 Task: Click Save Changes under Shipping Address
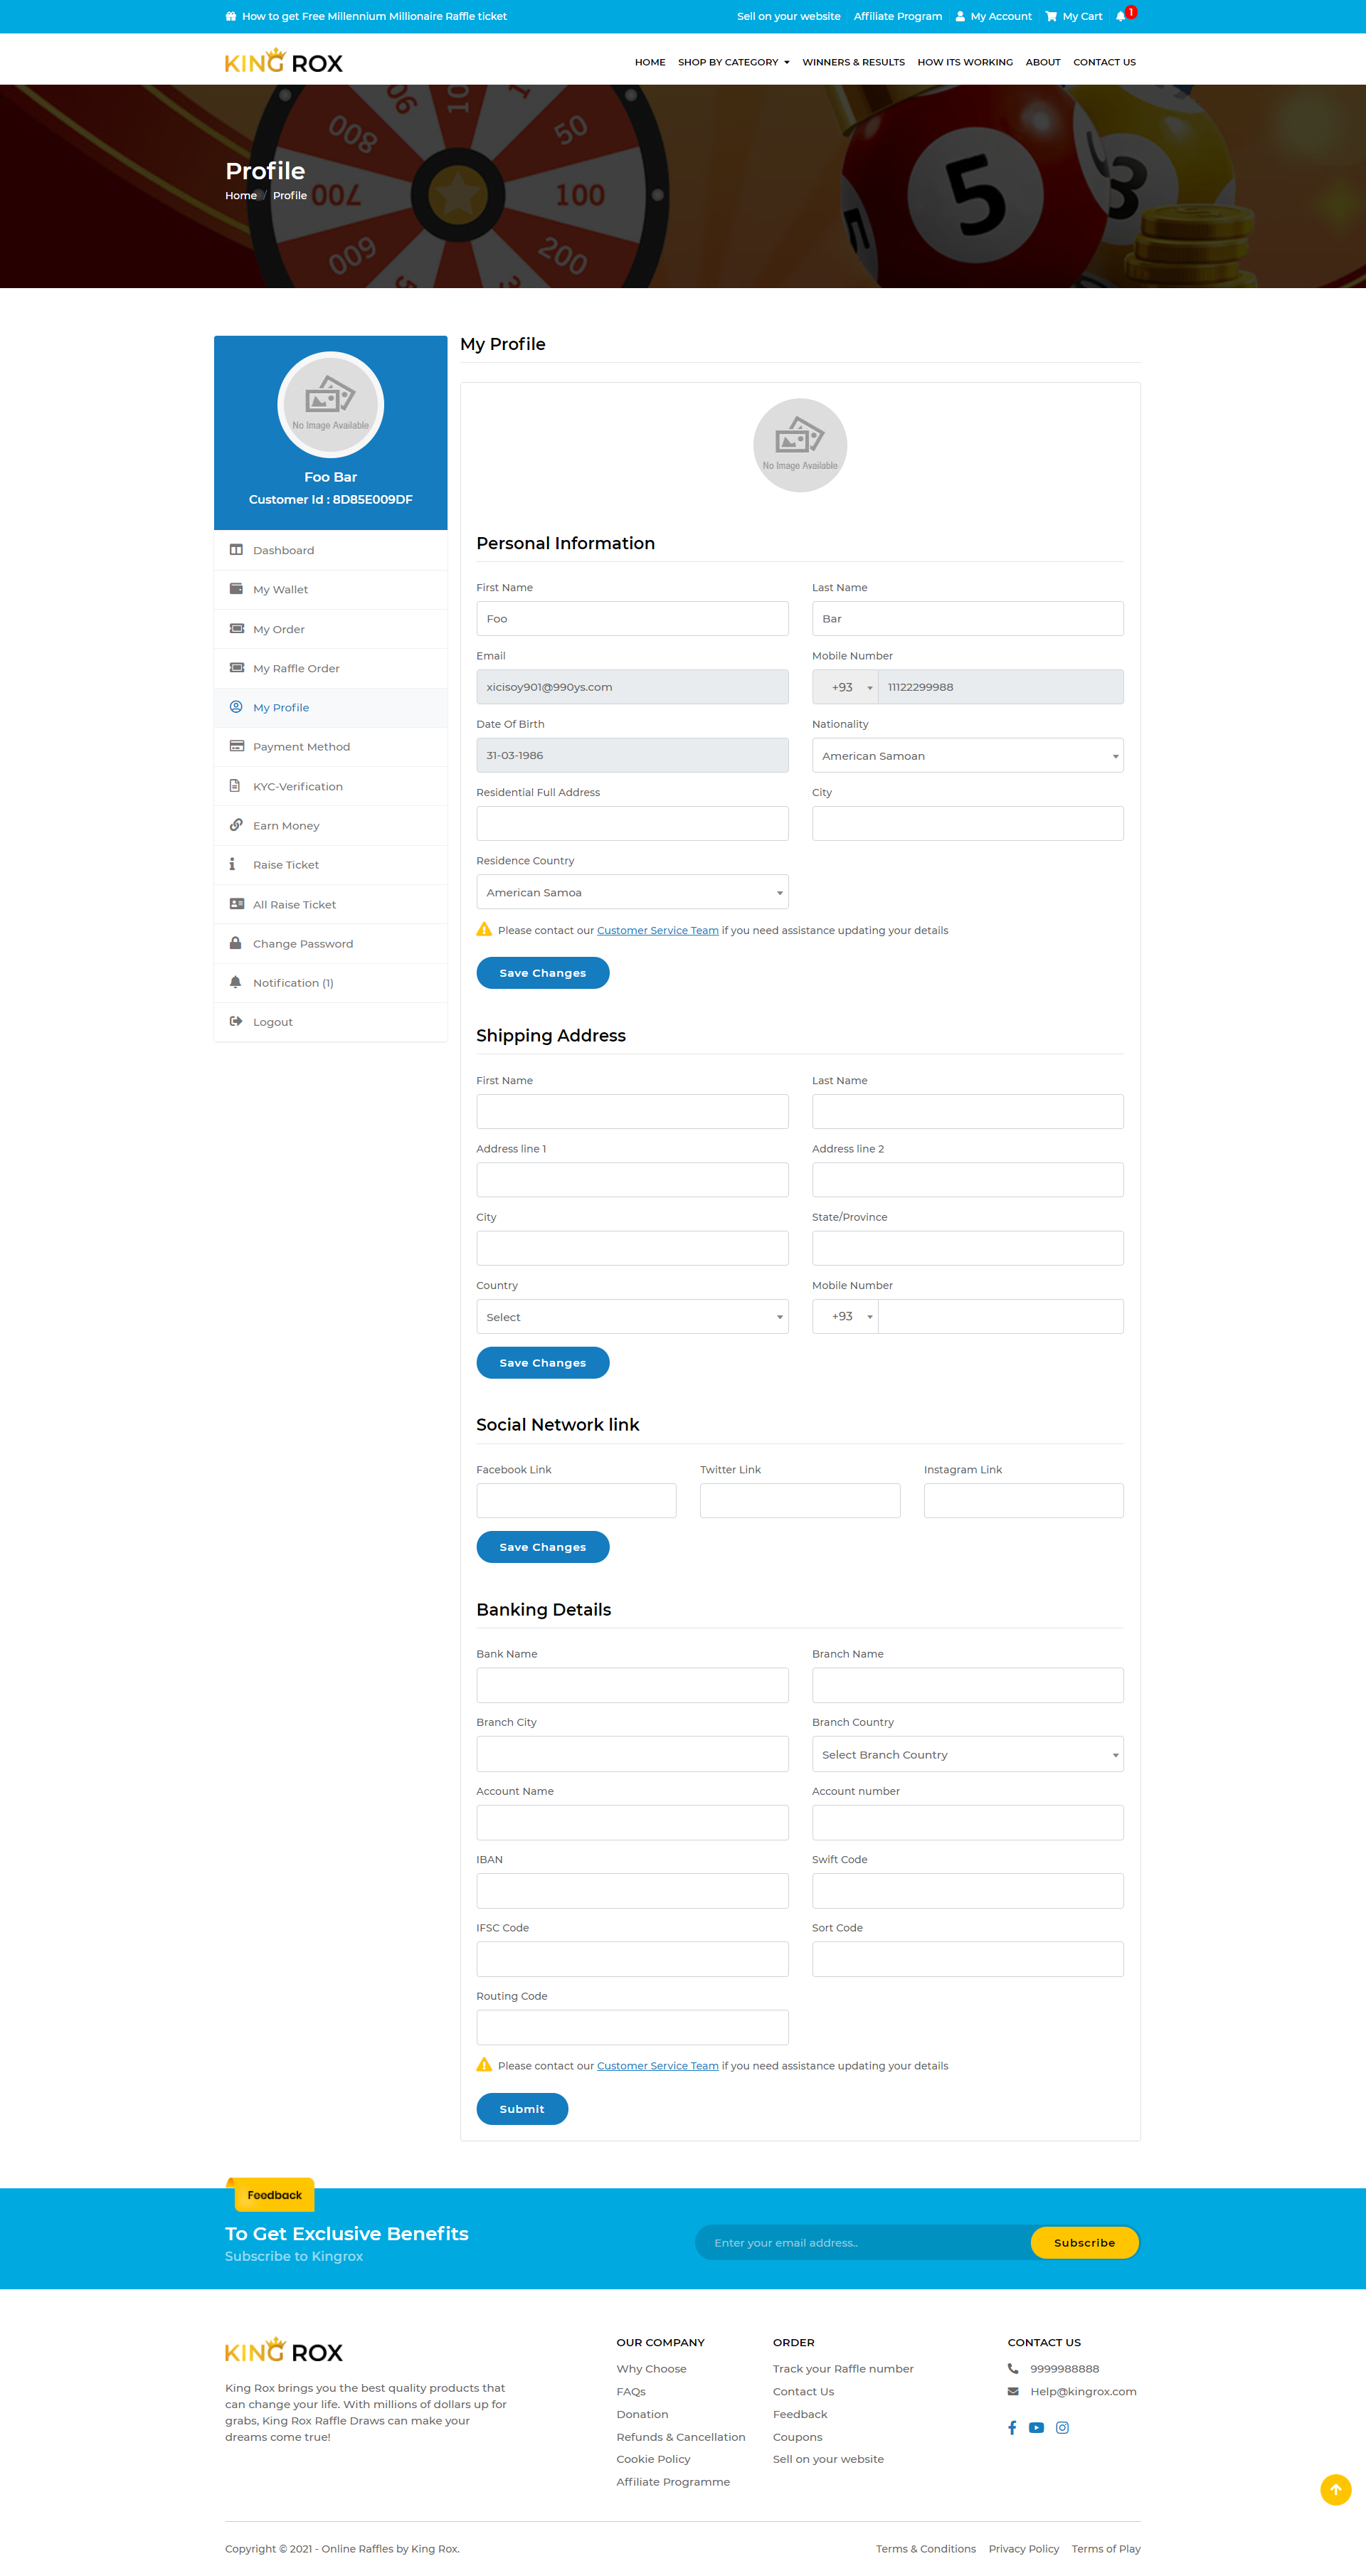543,1363
